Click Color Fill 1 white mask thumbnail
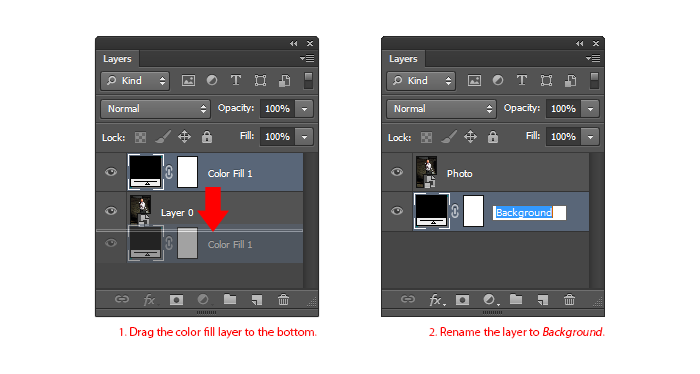This screenshot has height=374, width=700. coord(188,172)
